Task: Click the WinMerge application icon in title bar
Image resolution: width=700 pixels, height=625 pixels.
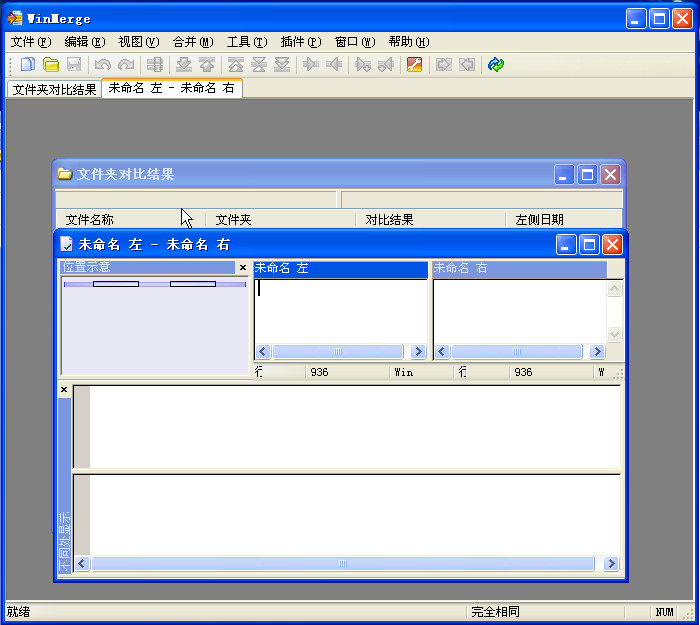Action: [x=14, y=18]
